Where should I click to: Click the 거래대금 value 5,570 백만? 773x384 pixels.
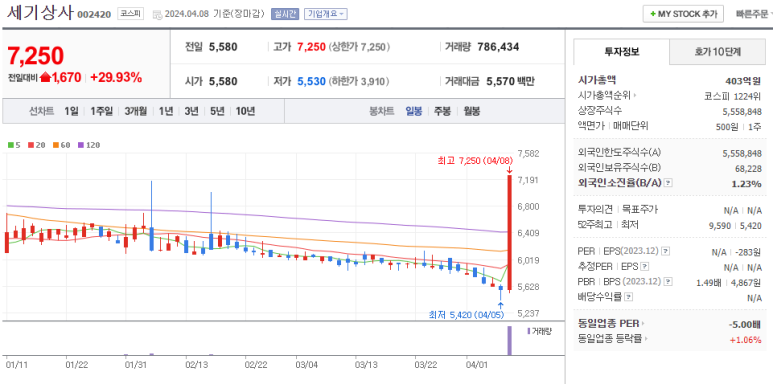(x=510, y=81)
